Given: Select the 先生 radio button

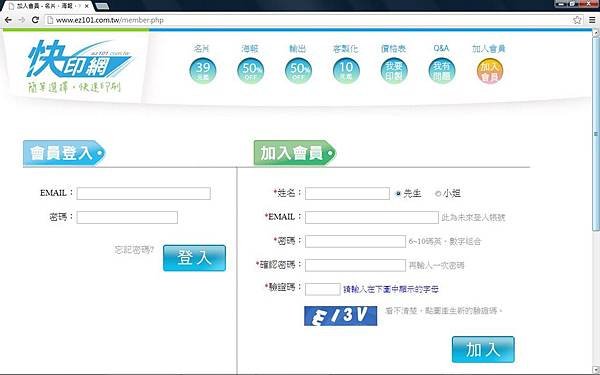Looking at the screenshot, I should point(398,194).
